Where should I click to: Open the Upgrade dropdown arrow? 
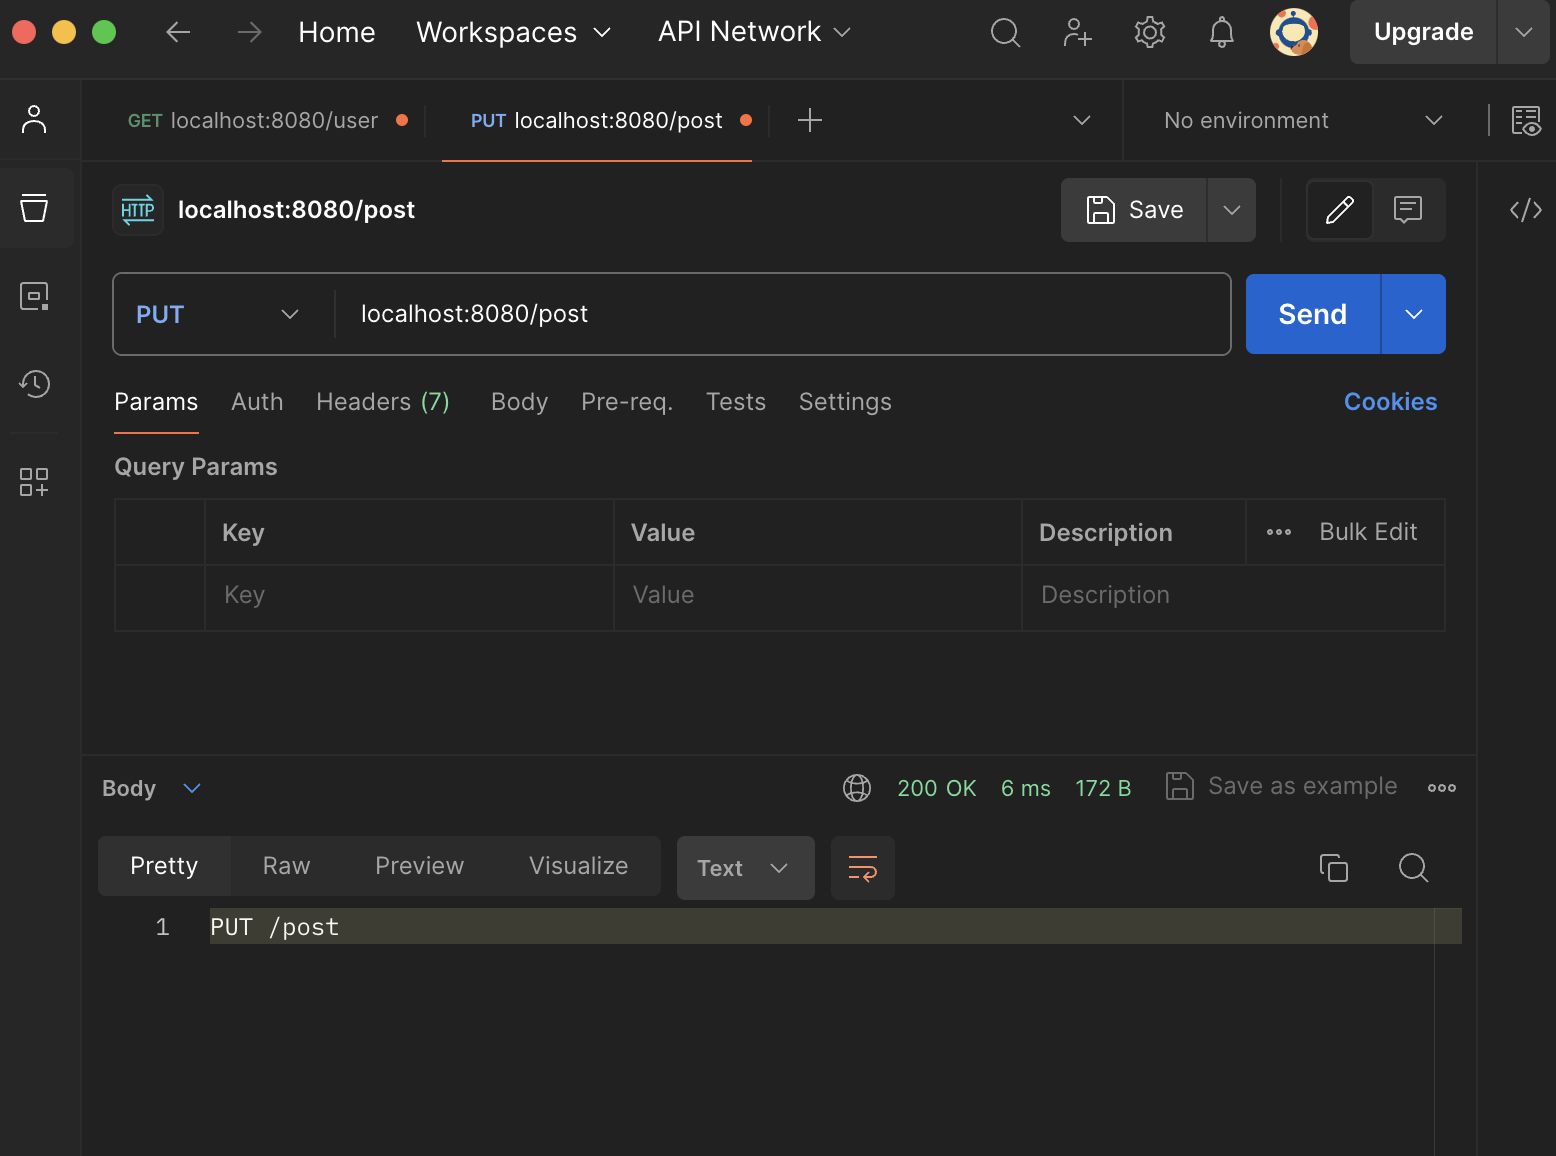pyautogui.click(x=1524, y=32)
